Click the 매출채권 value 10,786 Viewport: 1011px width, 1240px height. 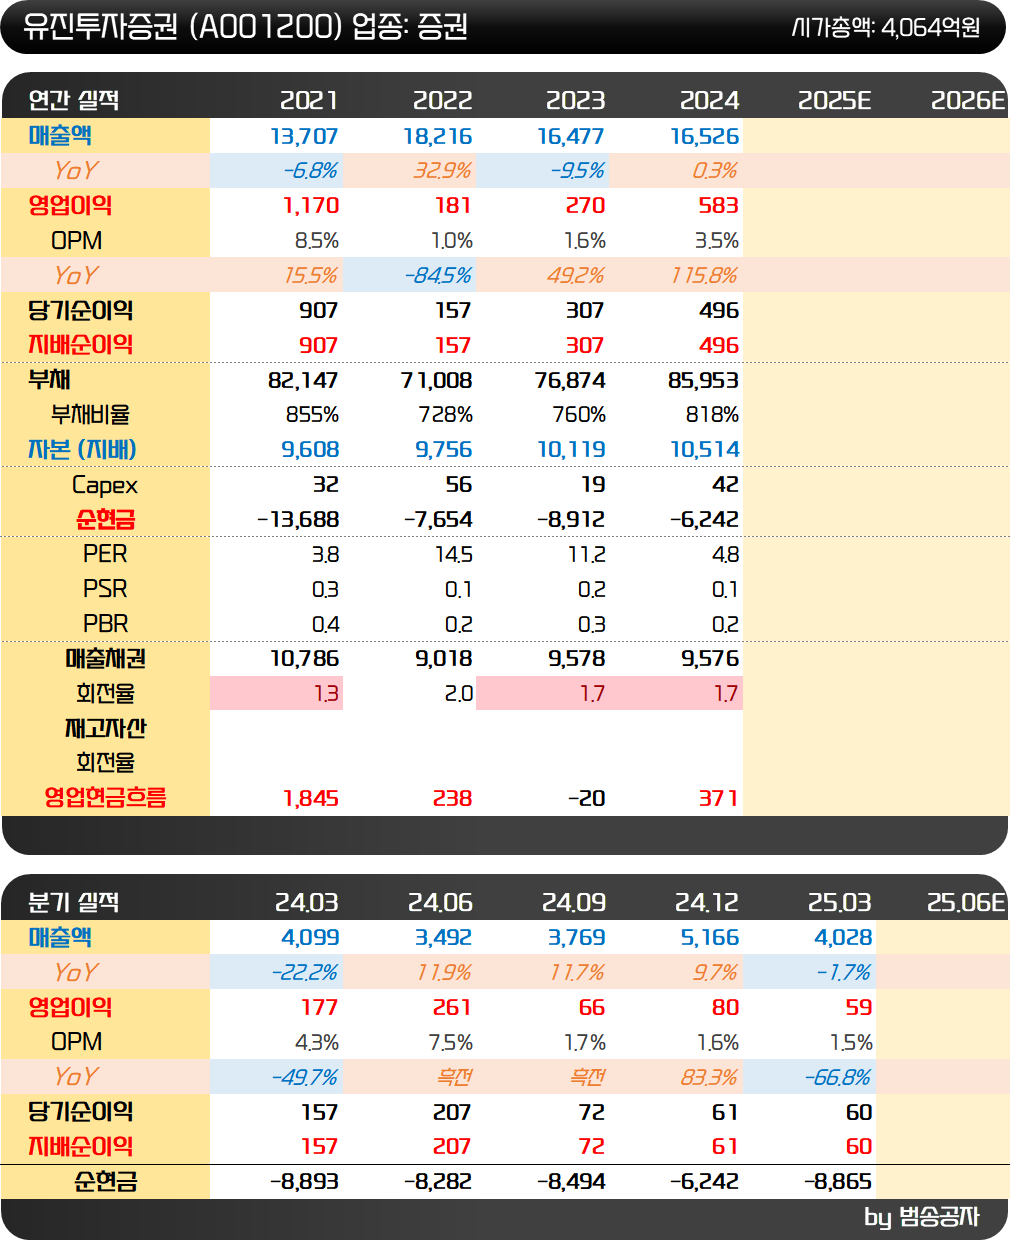pos(305,658)
